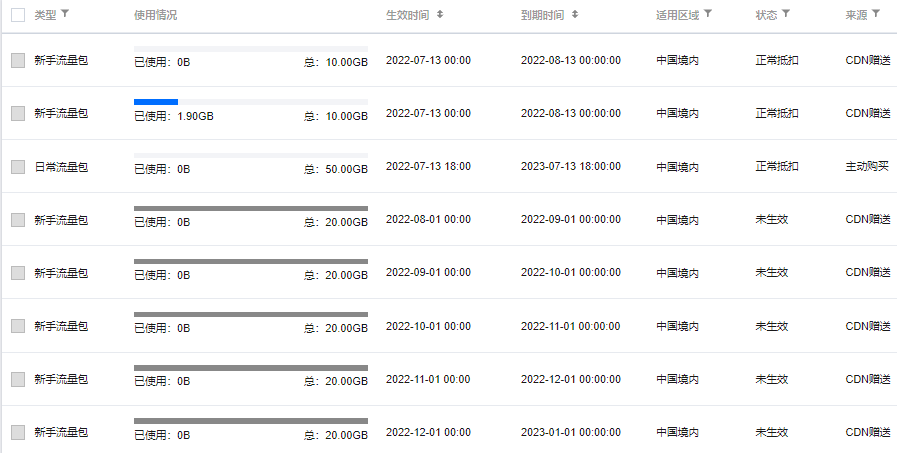Image resolution: width=897 pixels, height=453 pixels.
Task: Click the 主动购买 source cell
Action: click(x=867, y=167)
